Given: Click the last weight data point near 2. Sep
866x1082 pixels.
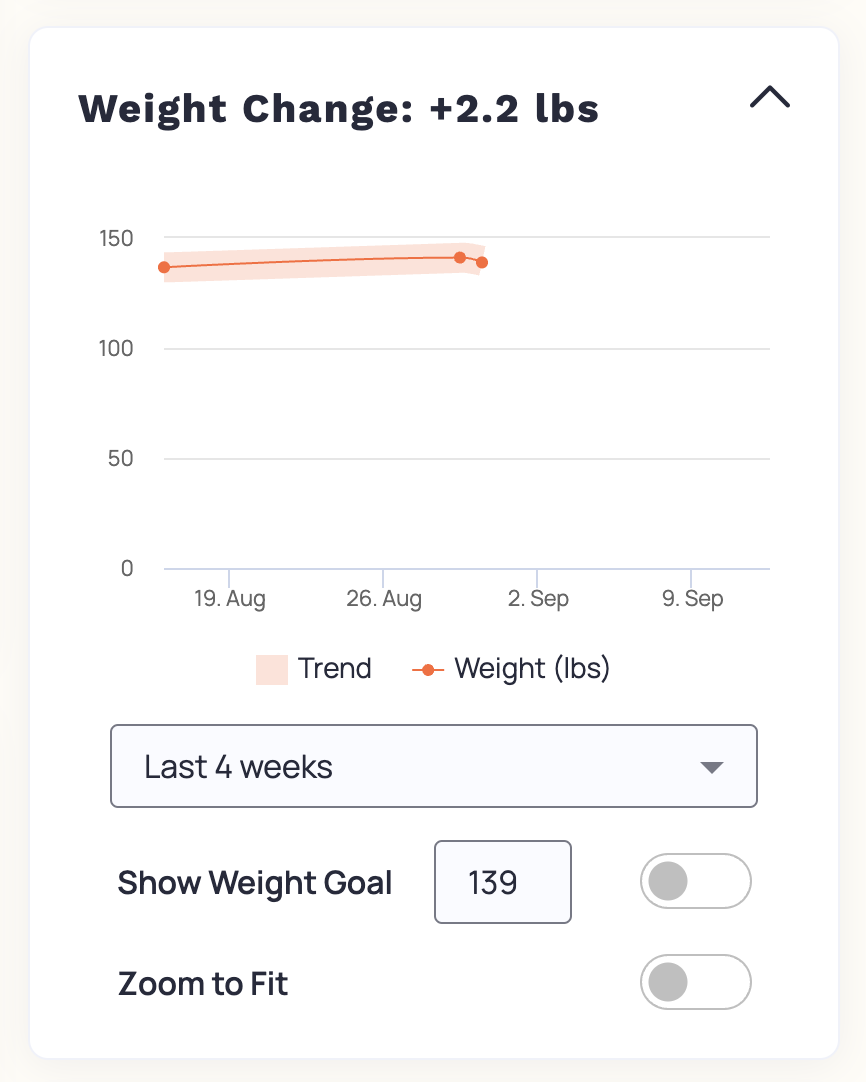Looking at the screenshot, I should click(x=482, y=262).
